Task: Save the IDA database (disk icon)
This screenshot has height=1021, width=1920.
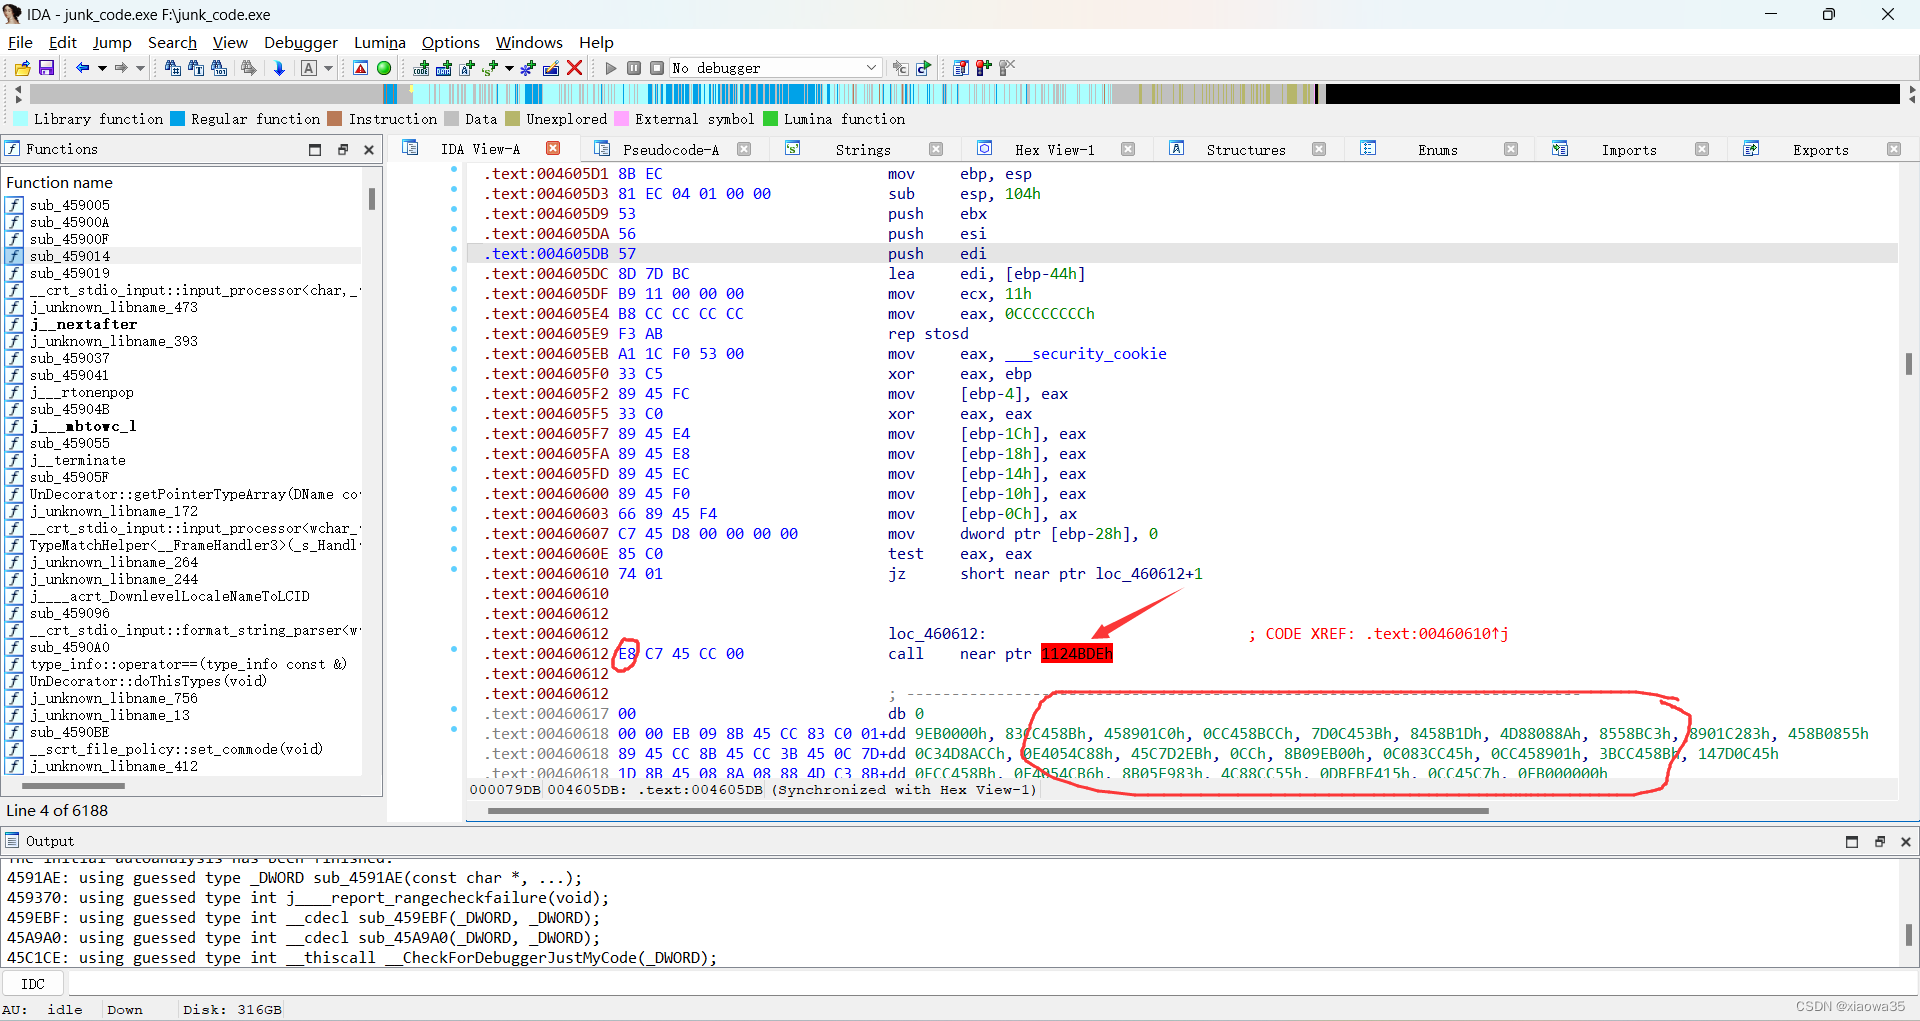Action: 46,68
